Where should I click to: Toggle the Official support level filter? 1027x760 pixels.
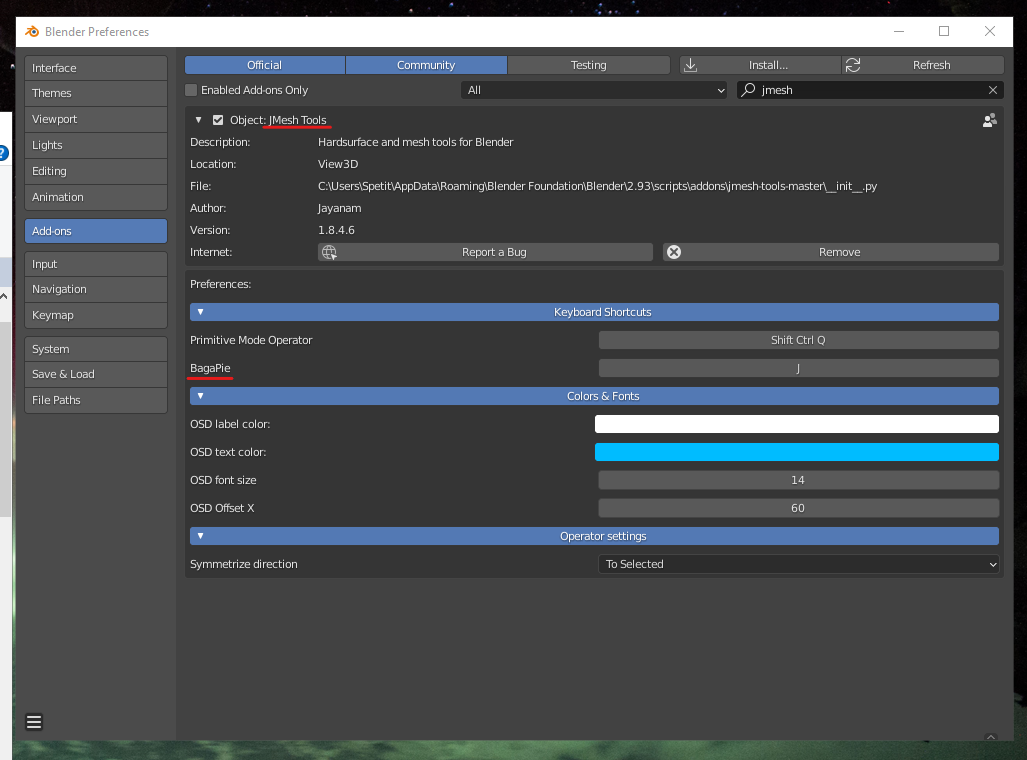coord(265,65)
